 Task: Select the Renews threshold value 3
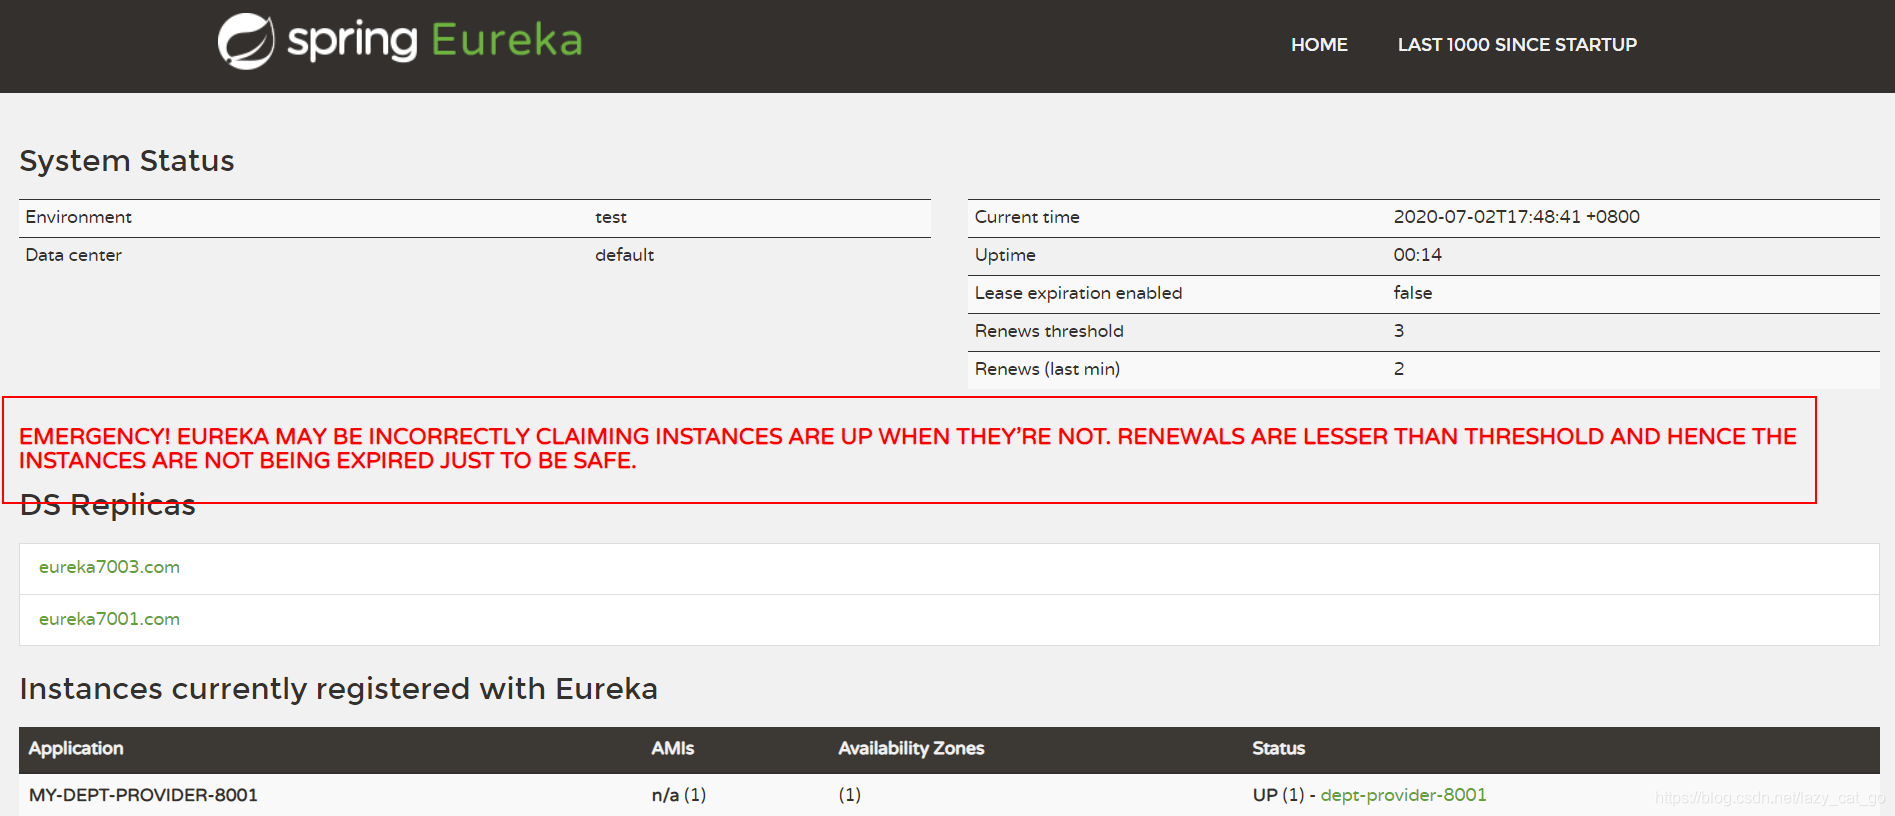[1399, 331]
